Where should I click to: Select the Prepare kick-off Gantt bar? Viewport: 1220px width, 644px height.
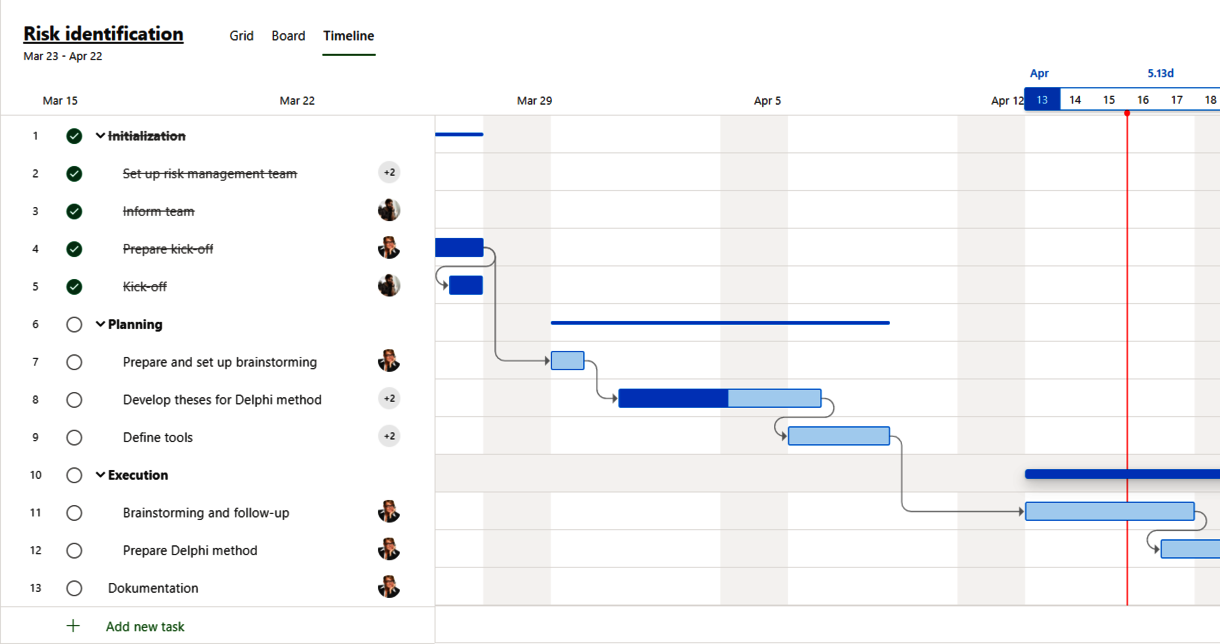(x=460, y=247)
